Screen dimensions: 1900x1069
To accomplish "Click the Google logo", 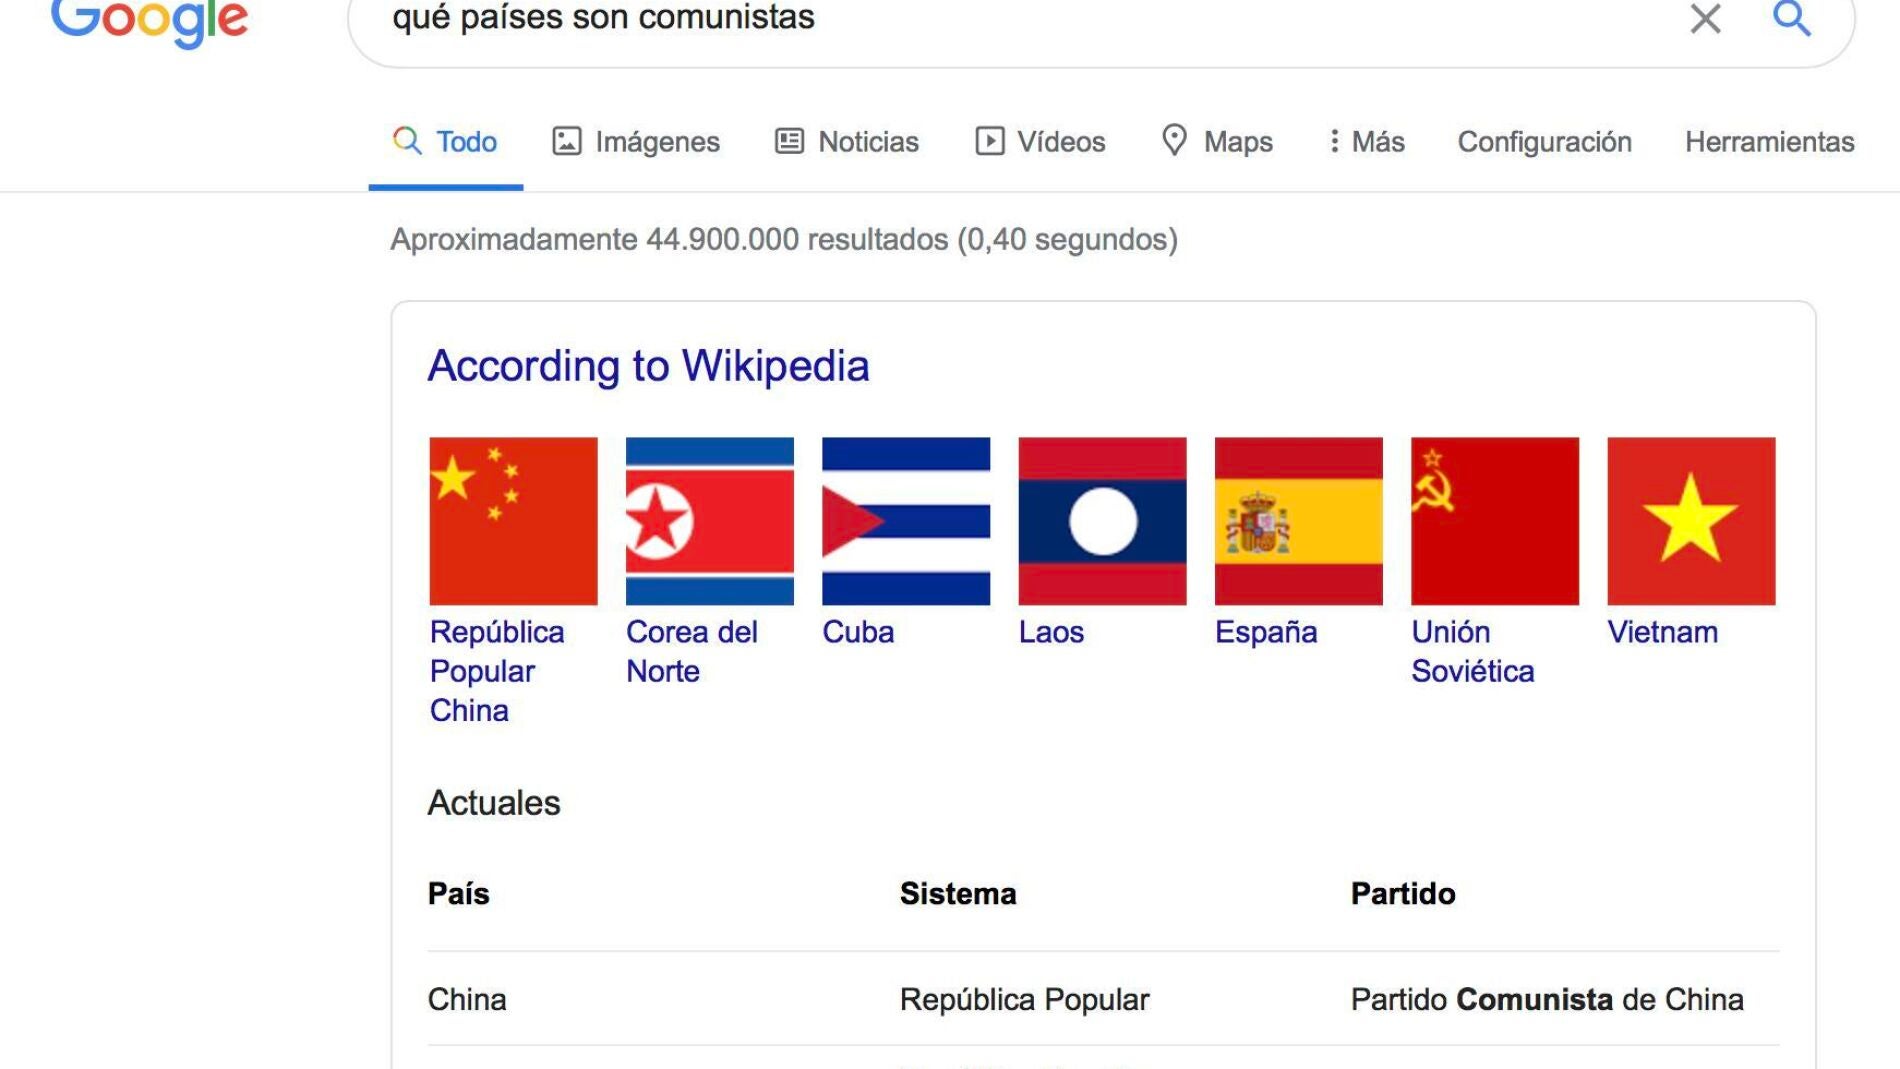I will (x=149, y=20).
